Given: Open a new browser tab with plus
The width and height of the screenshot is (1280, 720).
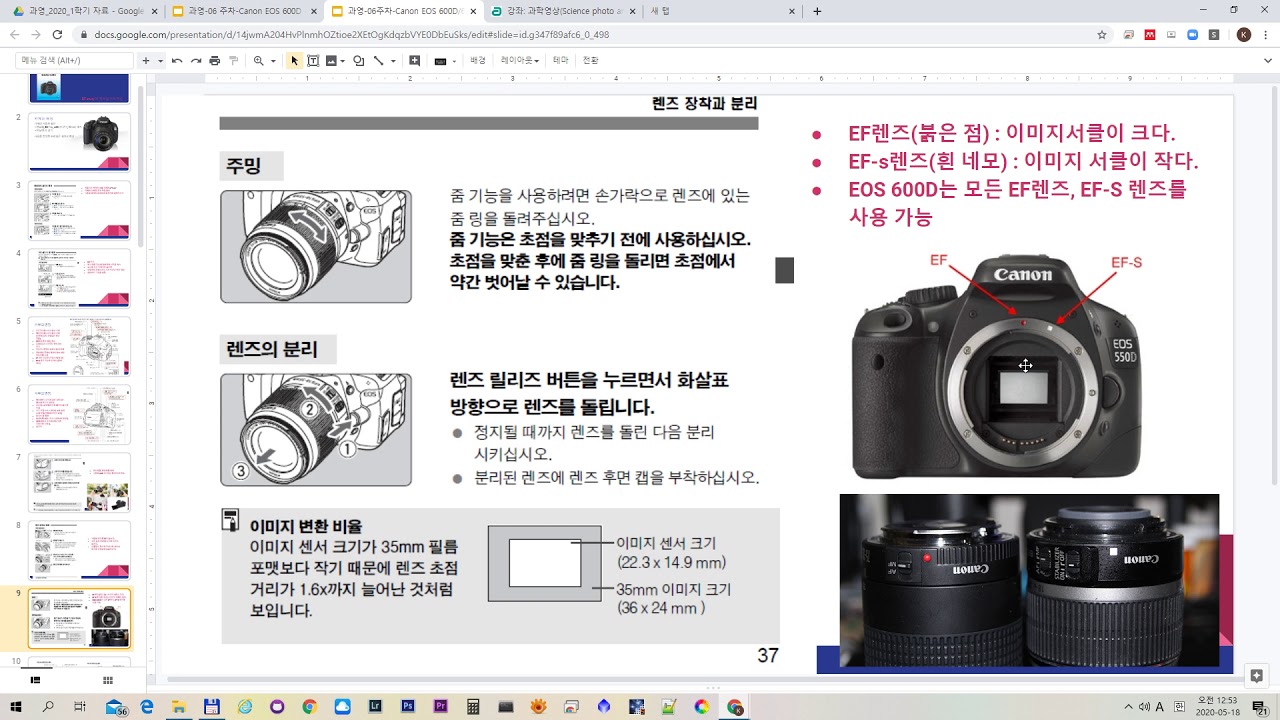Looking at the screenshot, I should pos(817,11).
